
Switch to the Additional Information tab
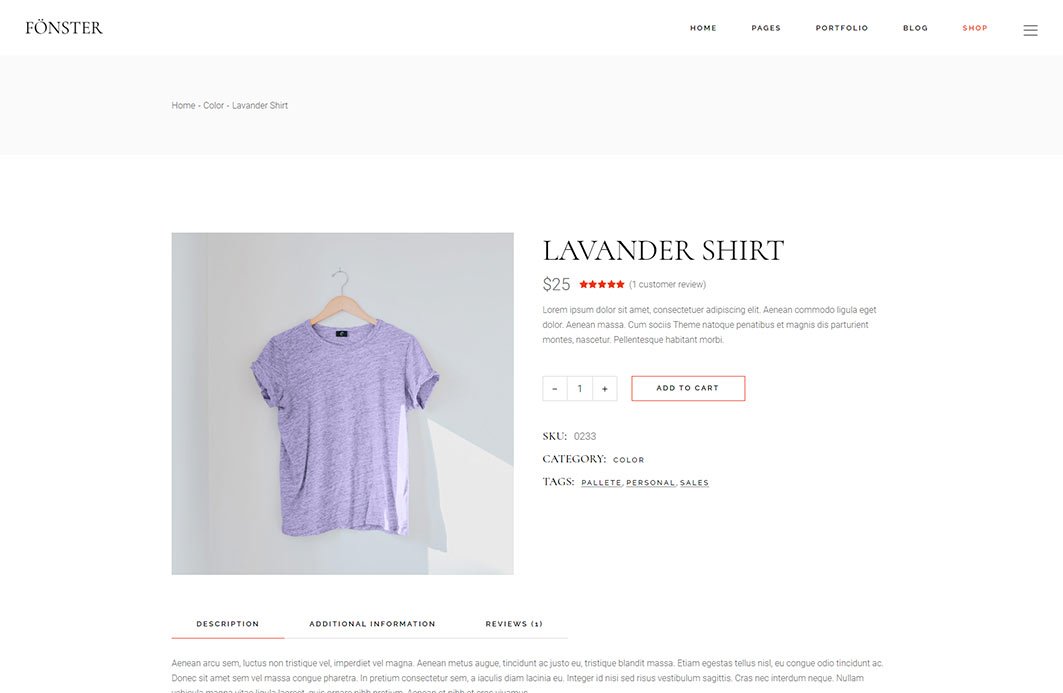coord(372,624)
